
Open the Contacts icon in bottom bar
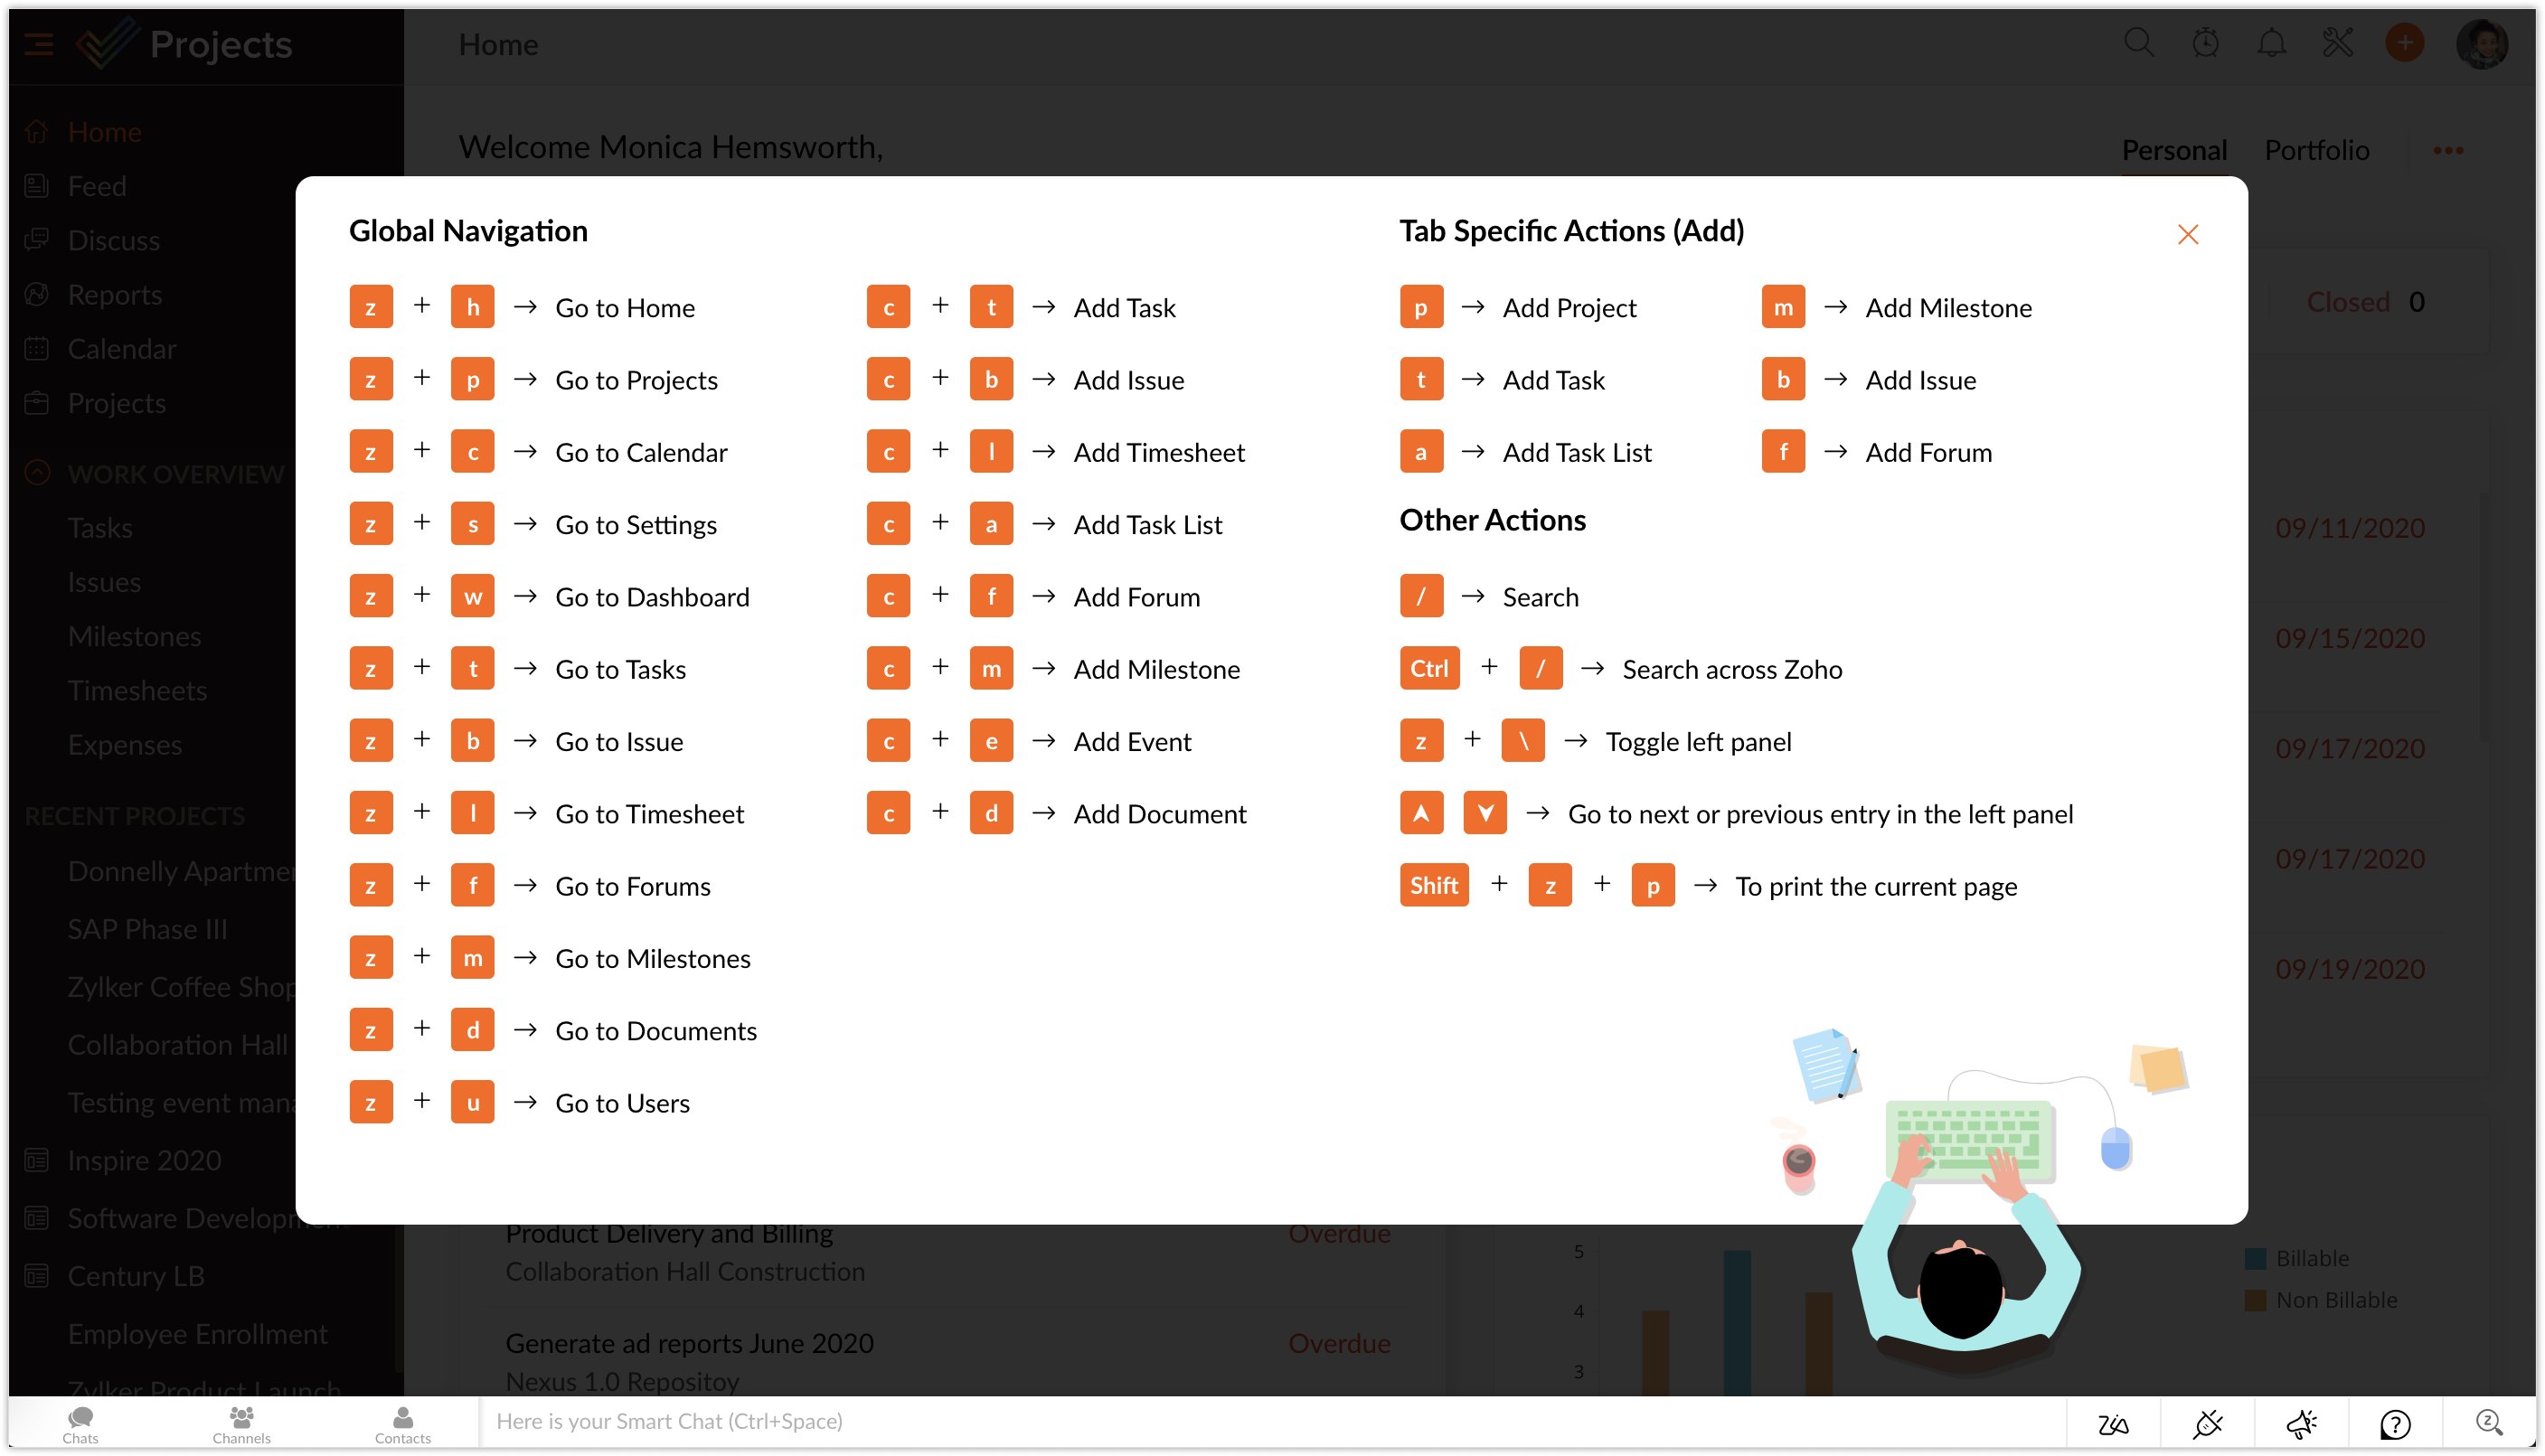coord(402,1423)
